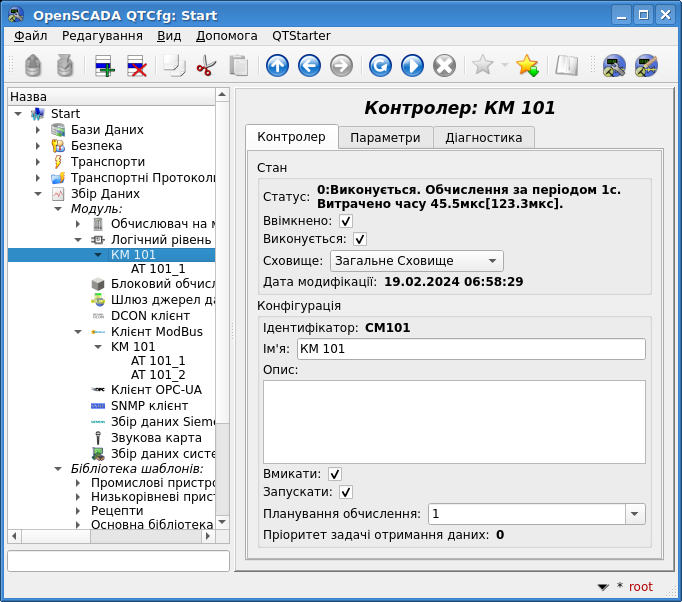Switch to the Діагностика tab
682x602 pixels.
pyautogui.click(x=484, y=138)
